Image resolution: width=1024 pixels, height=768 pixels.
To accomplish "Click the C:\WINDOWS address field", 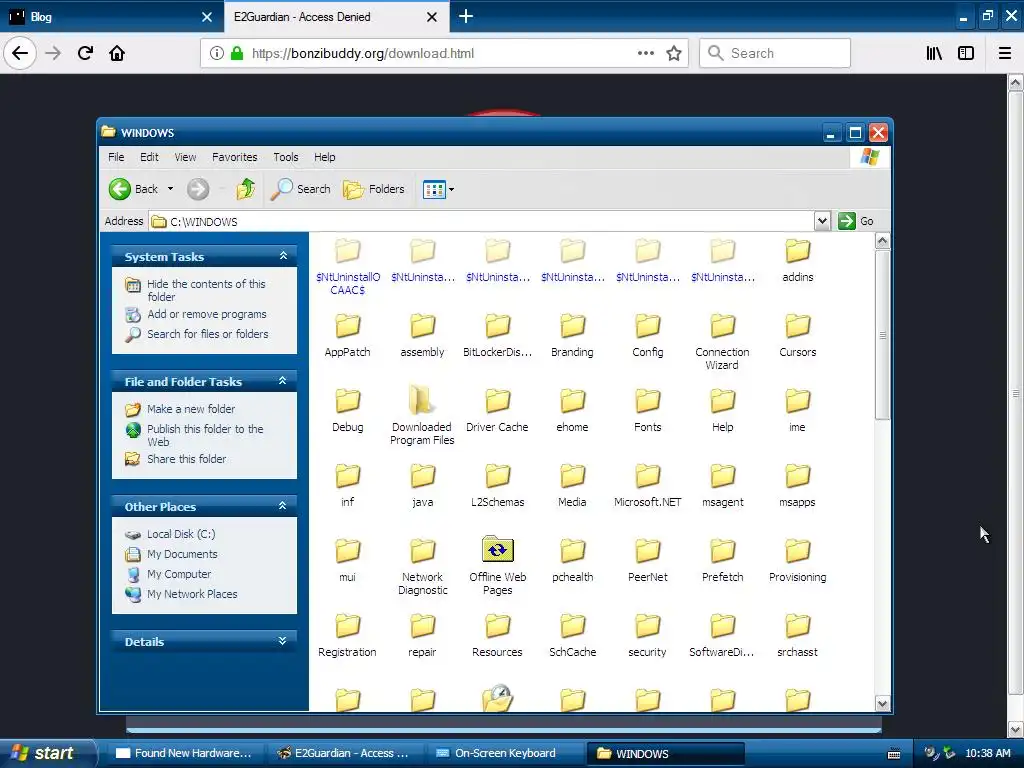I will coord(481,221).
